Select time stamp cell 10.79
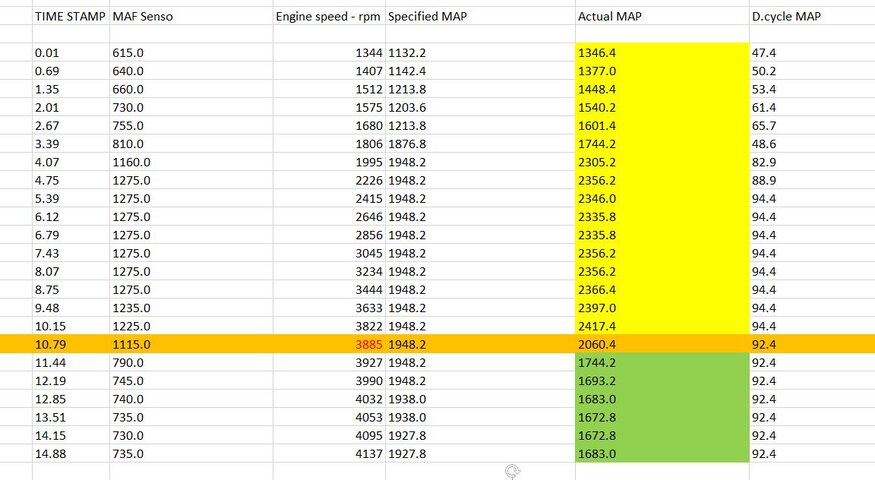This screenshot has width=875, height=480. [70, 344]
